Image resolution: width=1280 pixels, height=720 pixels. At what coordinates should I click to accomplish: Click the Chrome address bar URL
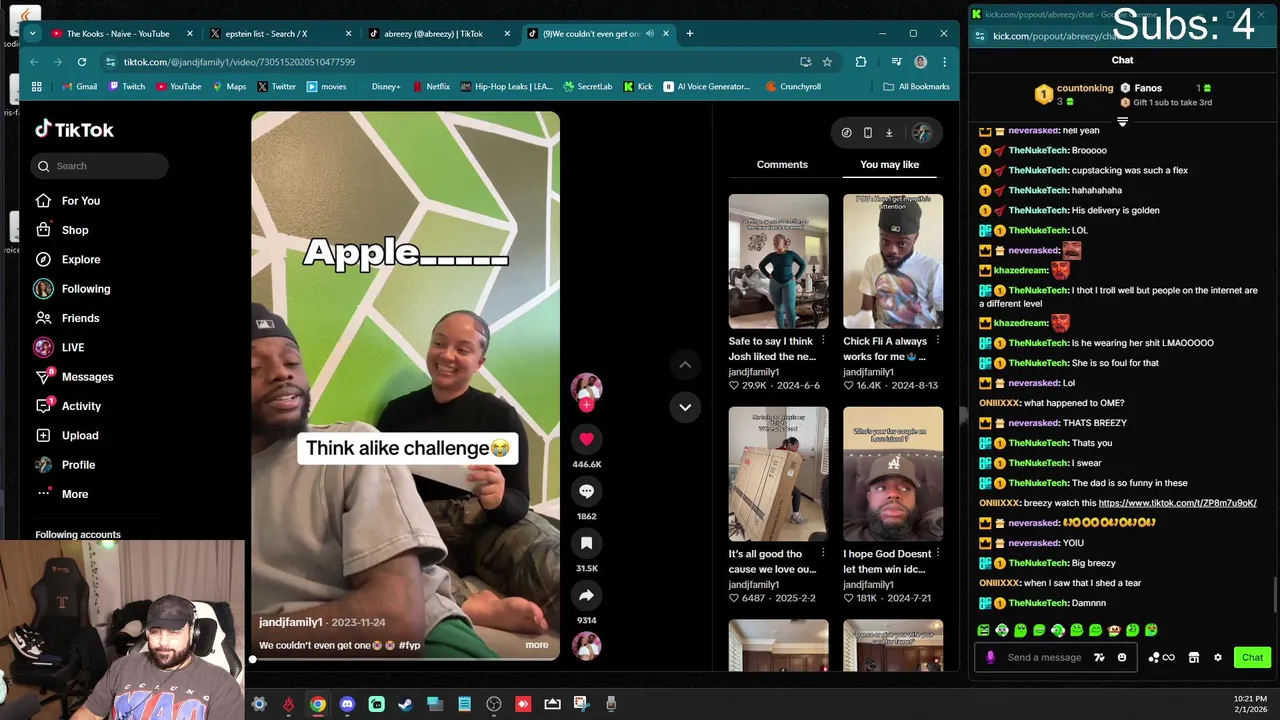click(x=239, y=62)
